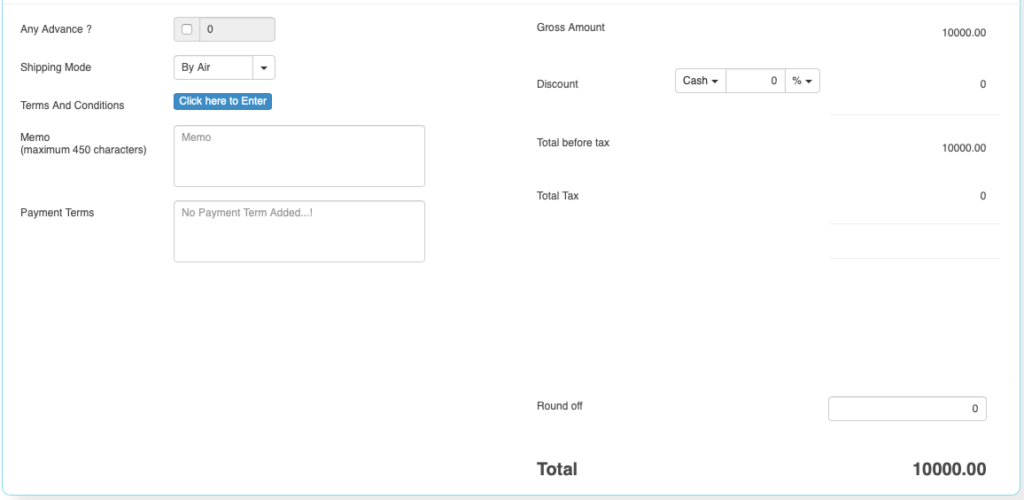Focus the Memo text area
This screenshot has height=500, width=1024.
pos(299,156)
